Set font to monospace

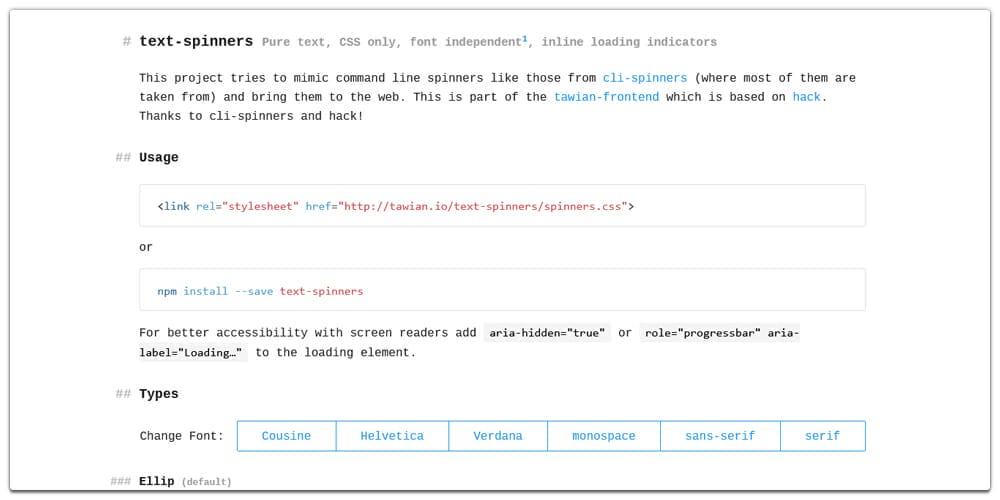[x=604, y=436]
